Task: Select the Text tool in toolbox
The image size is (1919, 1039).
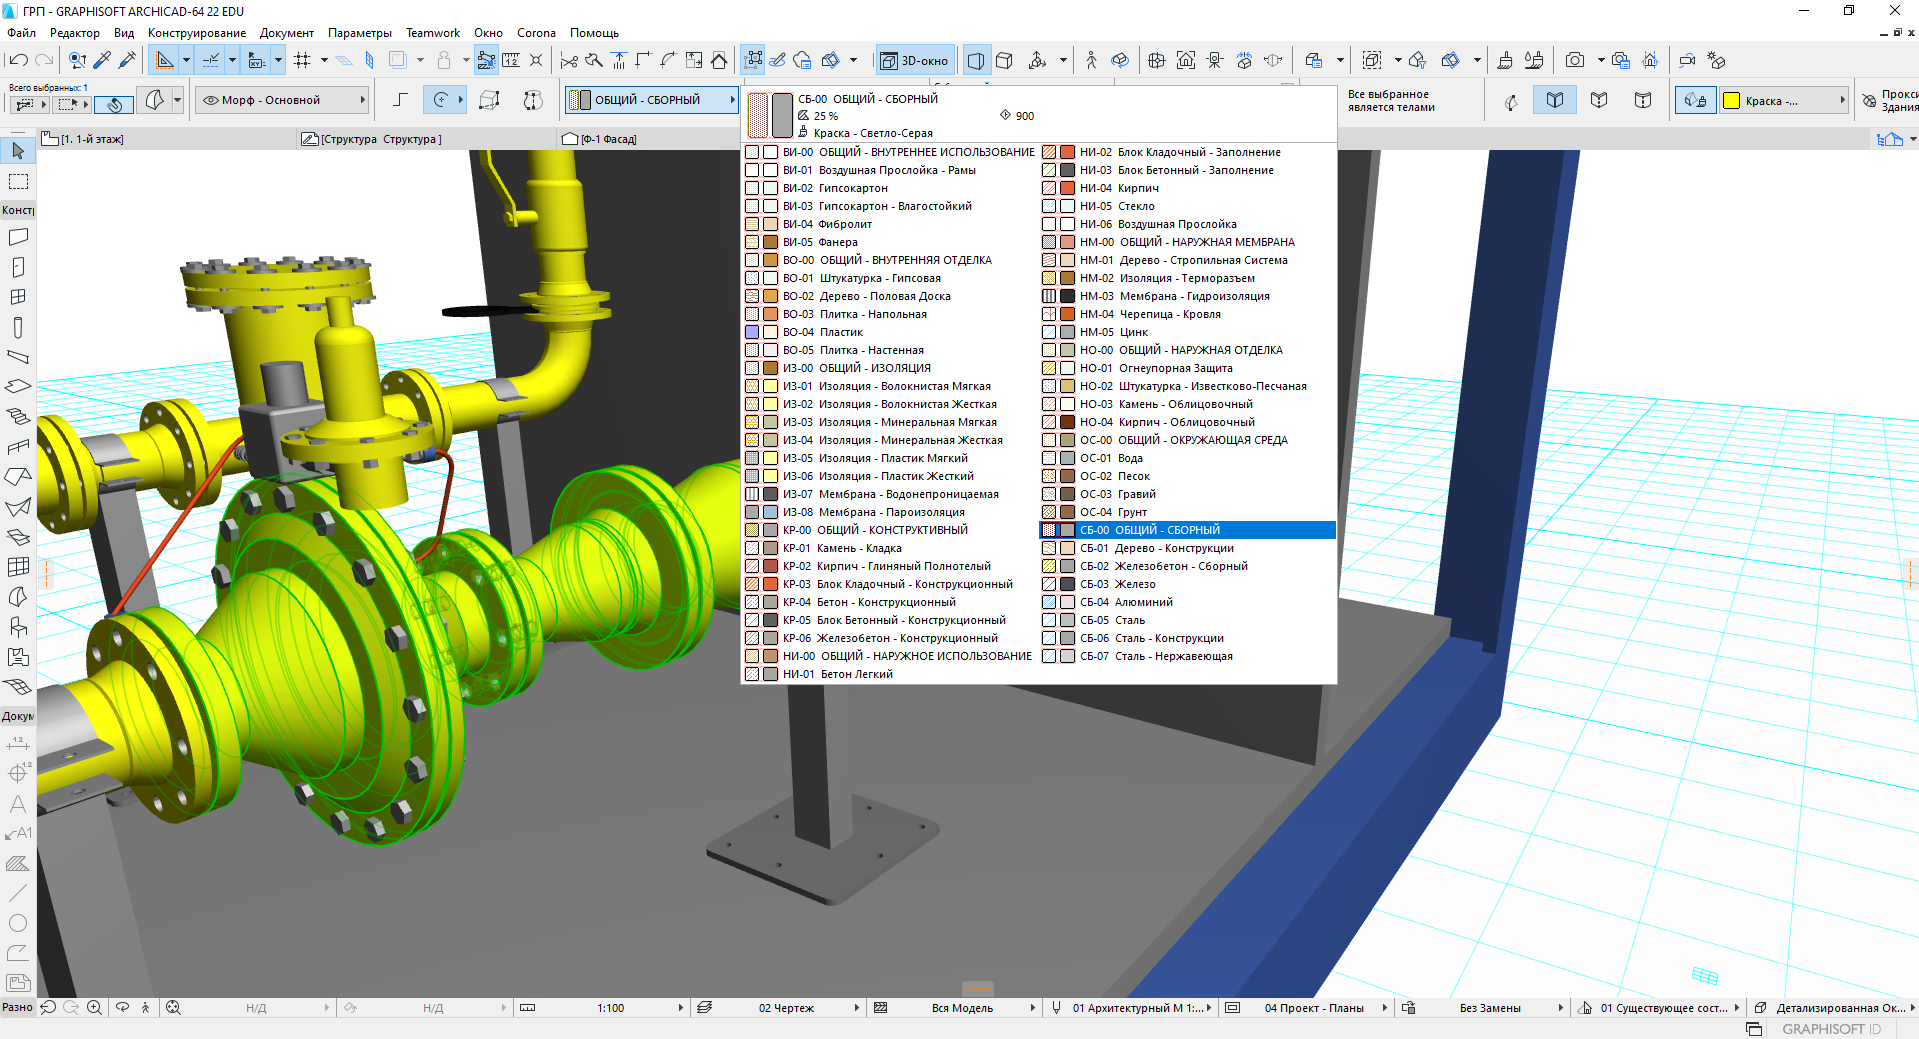Action: [18, 804]
